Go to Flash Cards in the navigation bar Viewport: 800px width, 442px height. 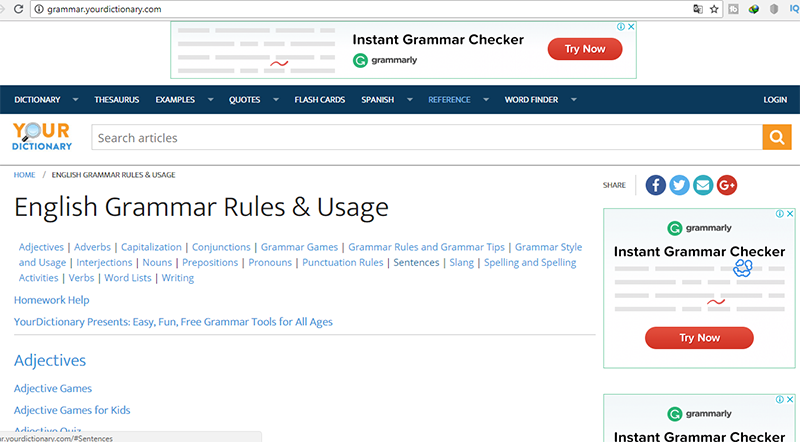coord(319,100)
